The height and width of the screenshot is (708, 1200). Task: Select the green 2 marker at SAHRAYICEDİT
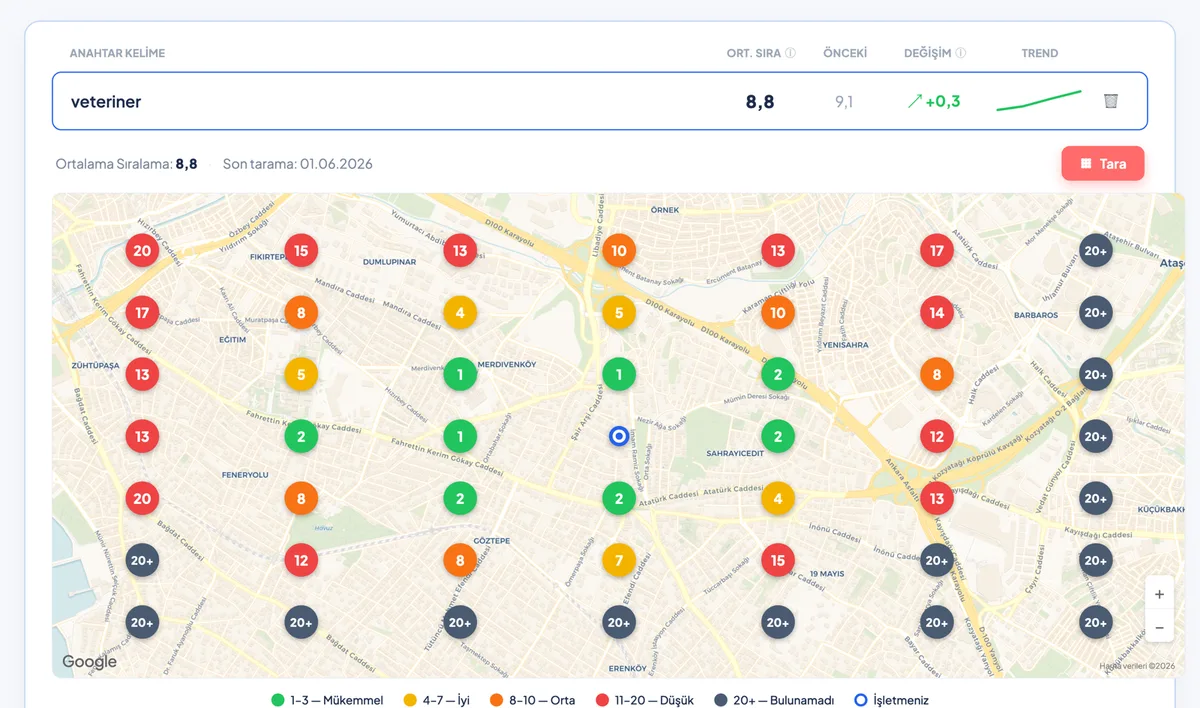[x=778, y=436]
